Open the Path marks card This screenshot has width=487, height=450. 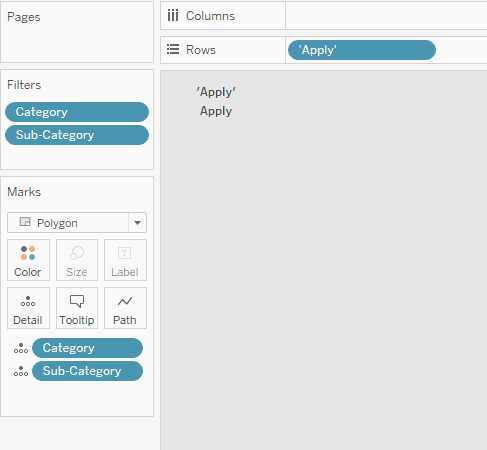click(125, 308)
